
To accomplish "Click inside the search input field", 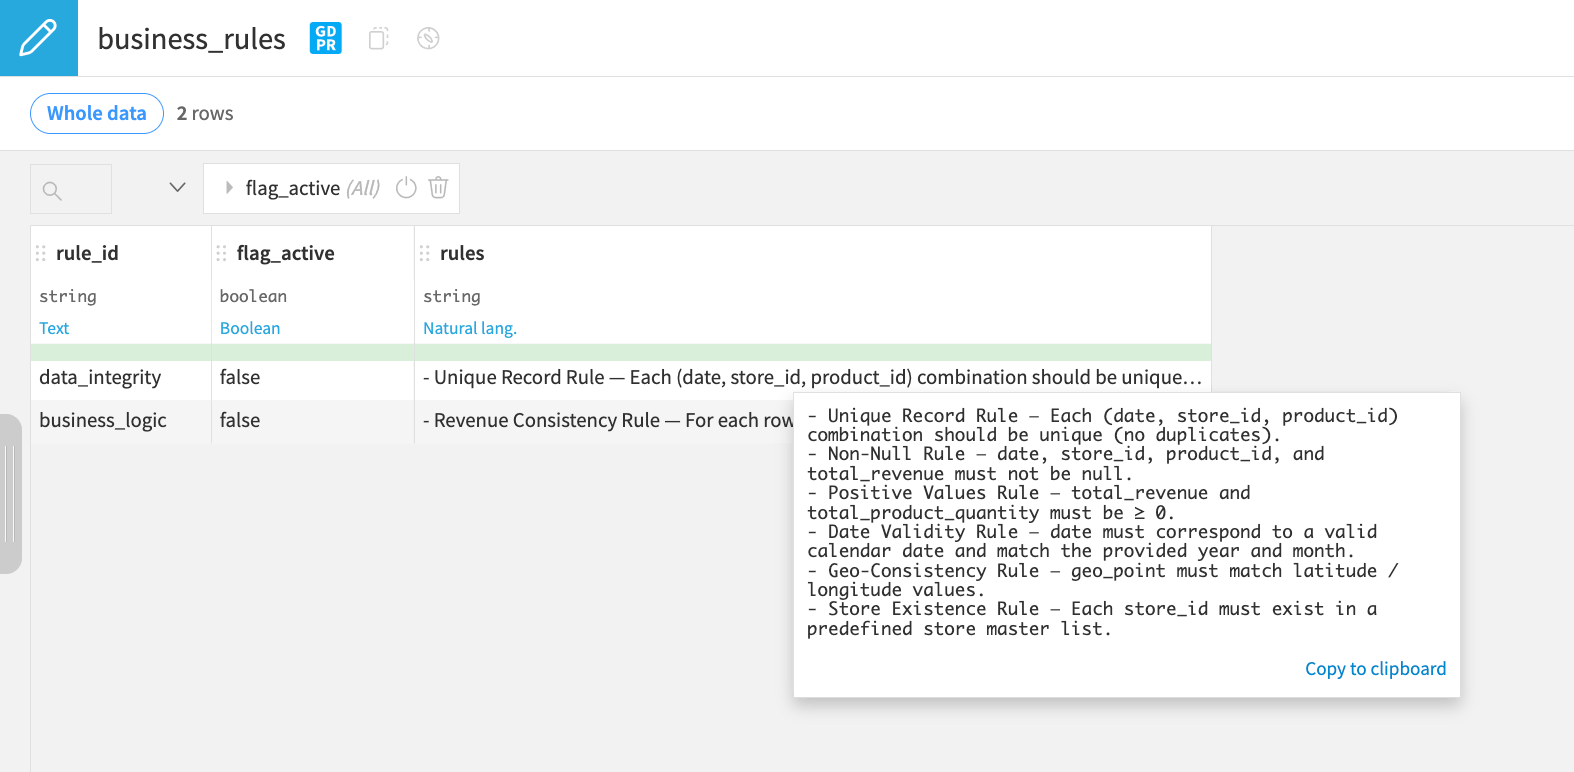I will [70, 188].
